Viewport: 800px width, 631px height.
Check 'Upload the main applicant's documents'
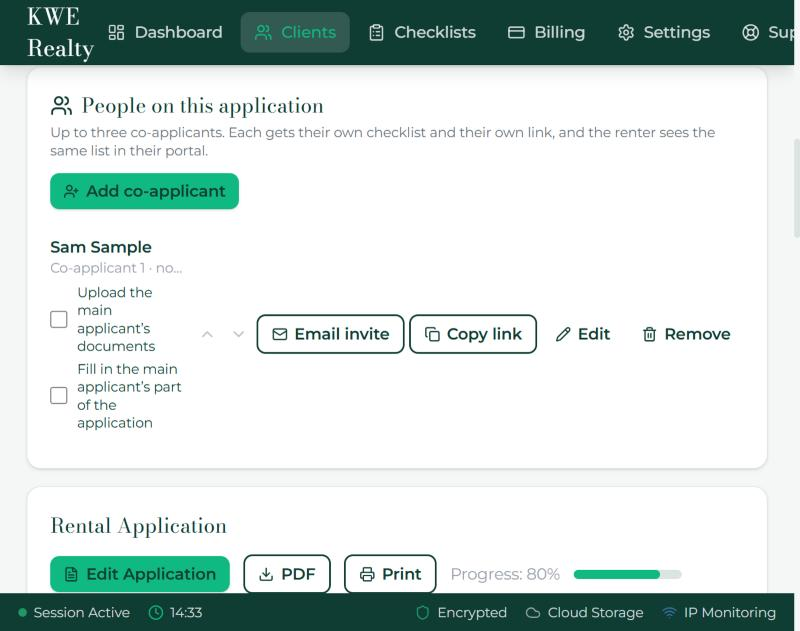point(59,319)
